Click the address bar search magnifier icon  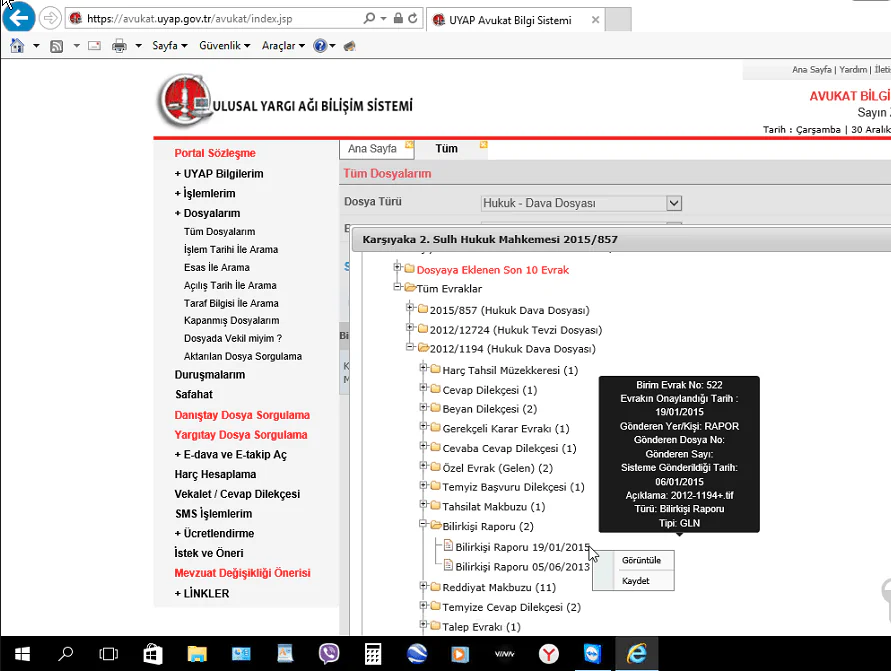coord(369,18)
